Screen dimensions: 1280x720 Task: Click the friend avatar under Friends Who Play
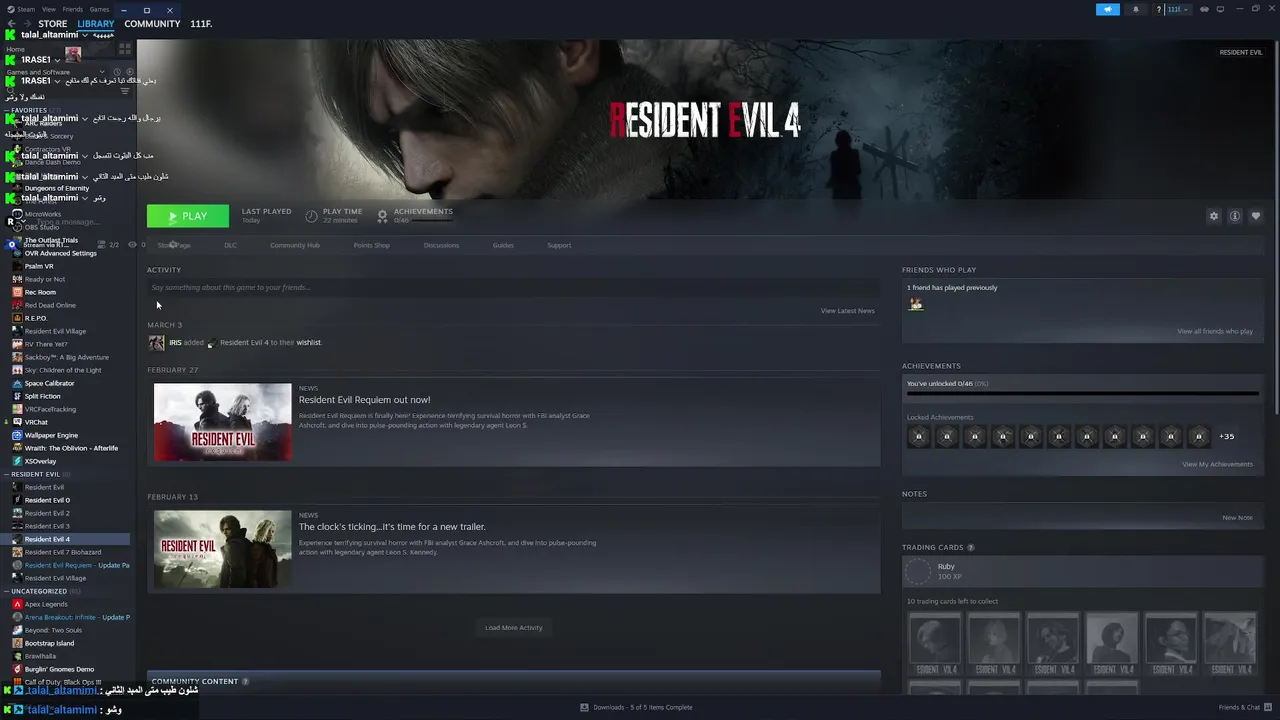point(915,304)
